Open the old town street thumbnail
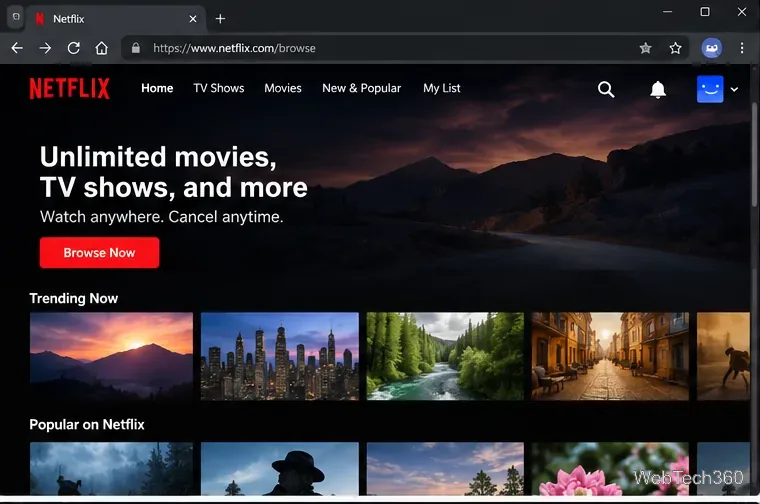 coord(610,356)
